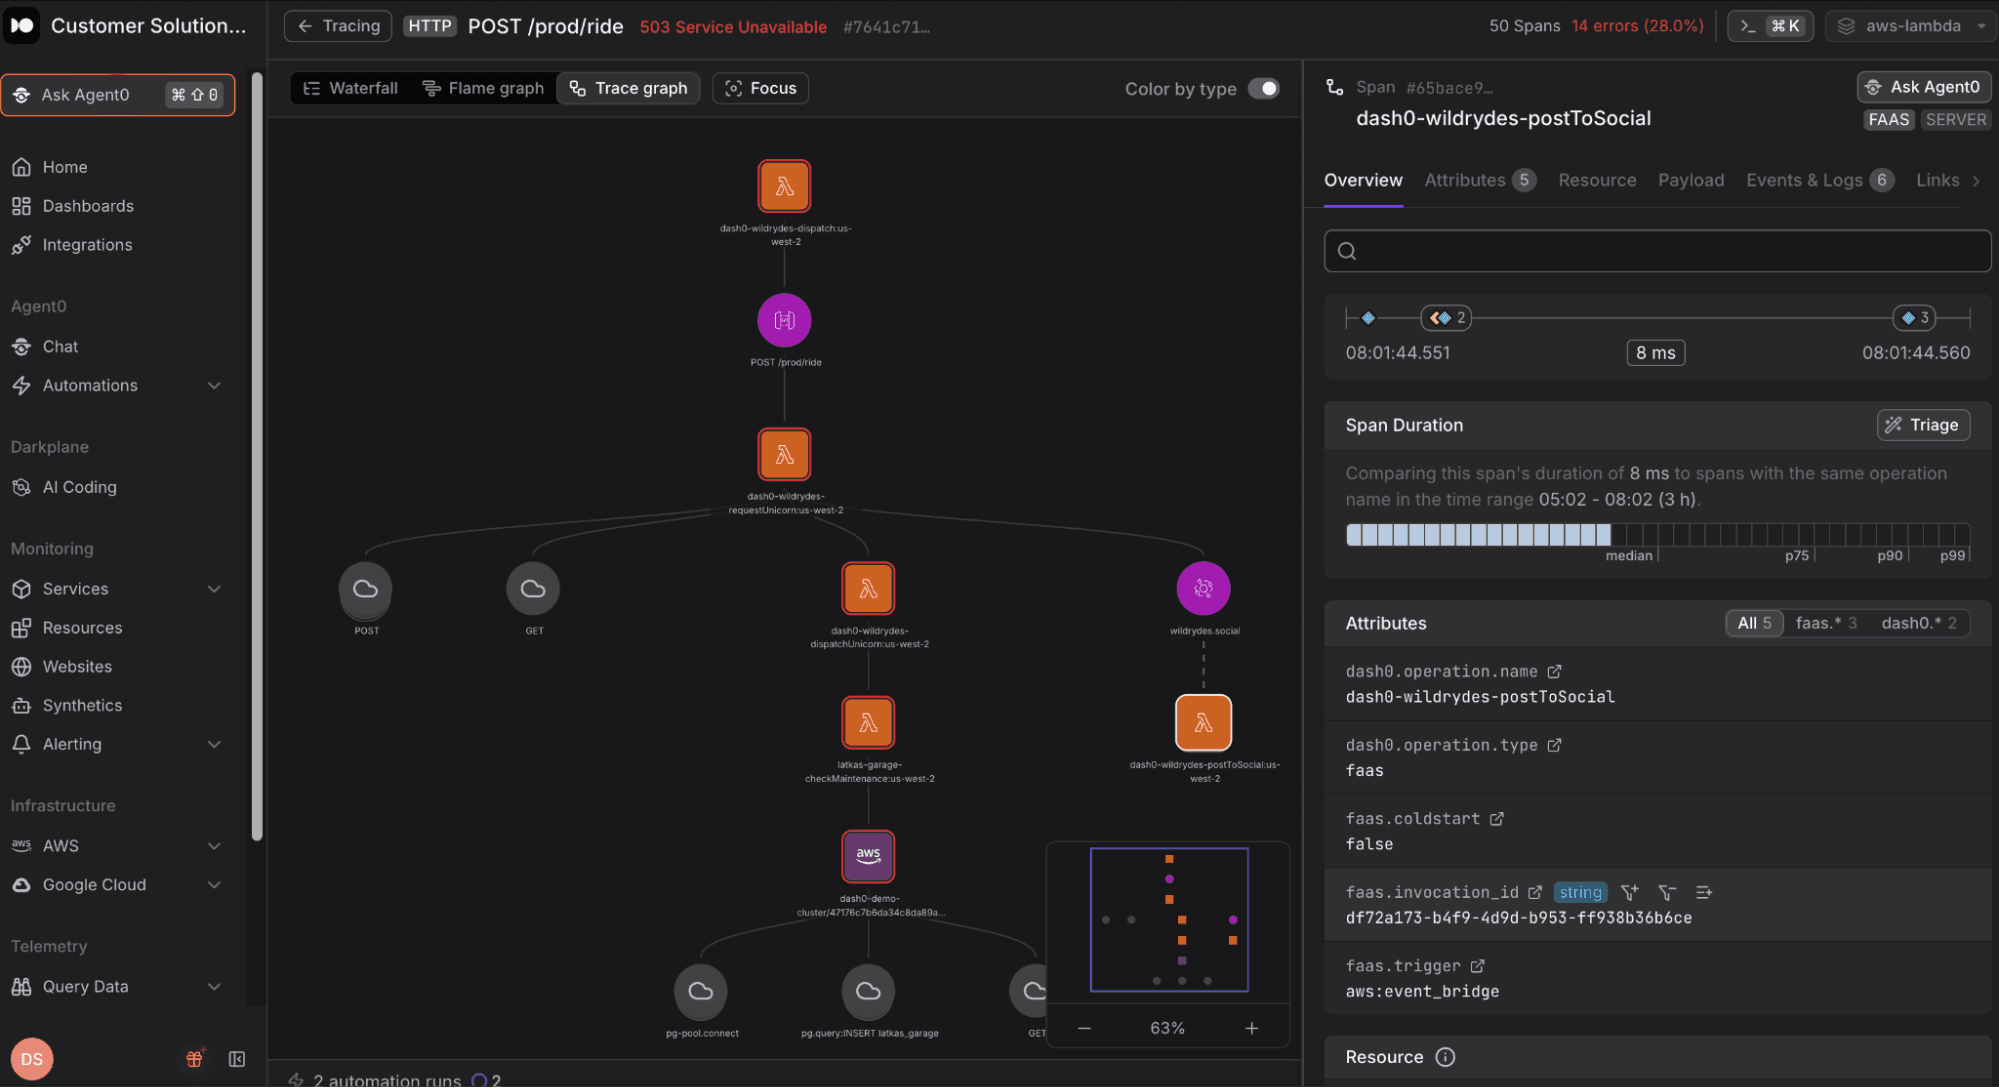1999x1088 pixels.
Task: Switch to the Waterfall view
Action: click(x=350, y=89)
